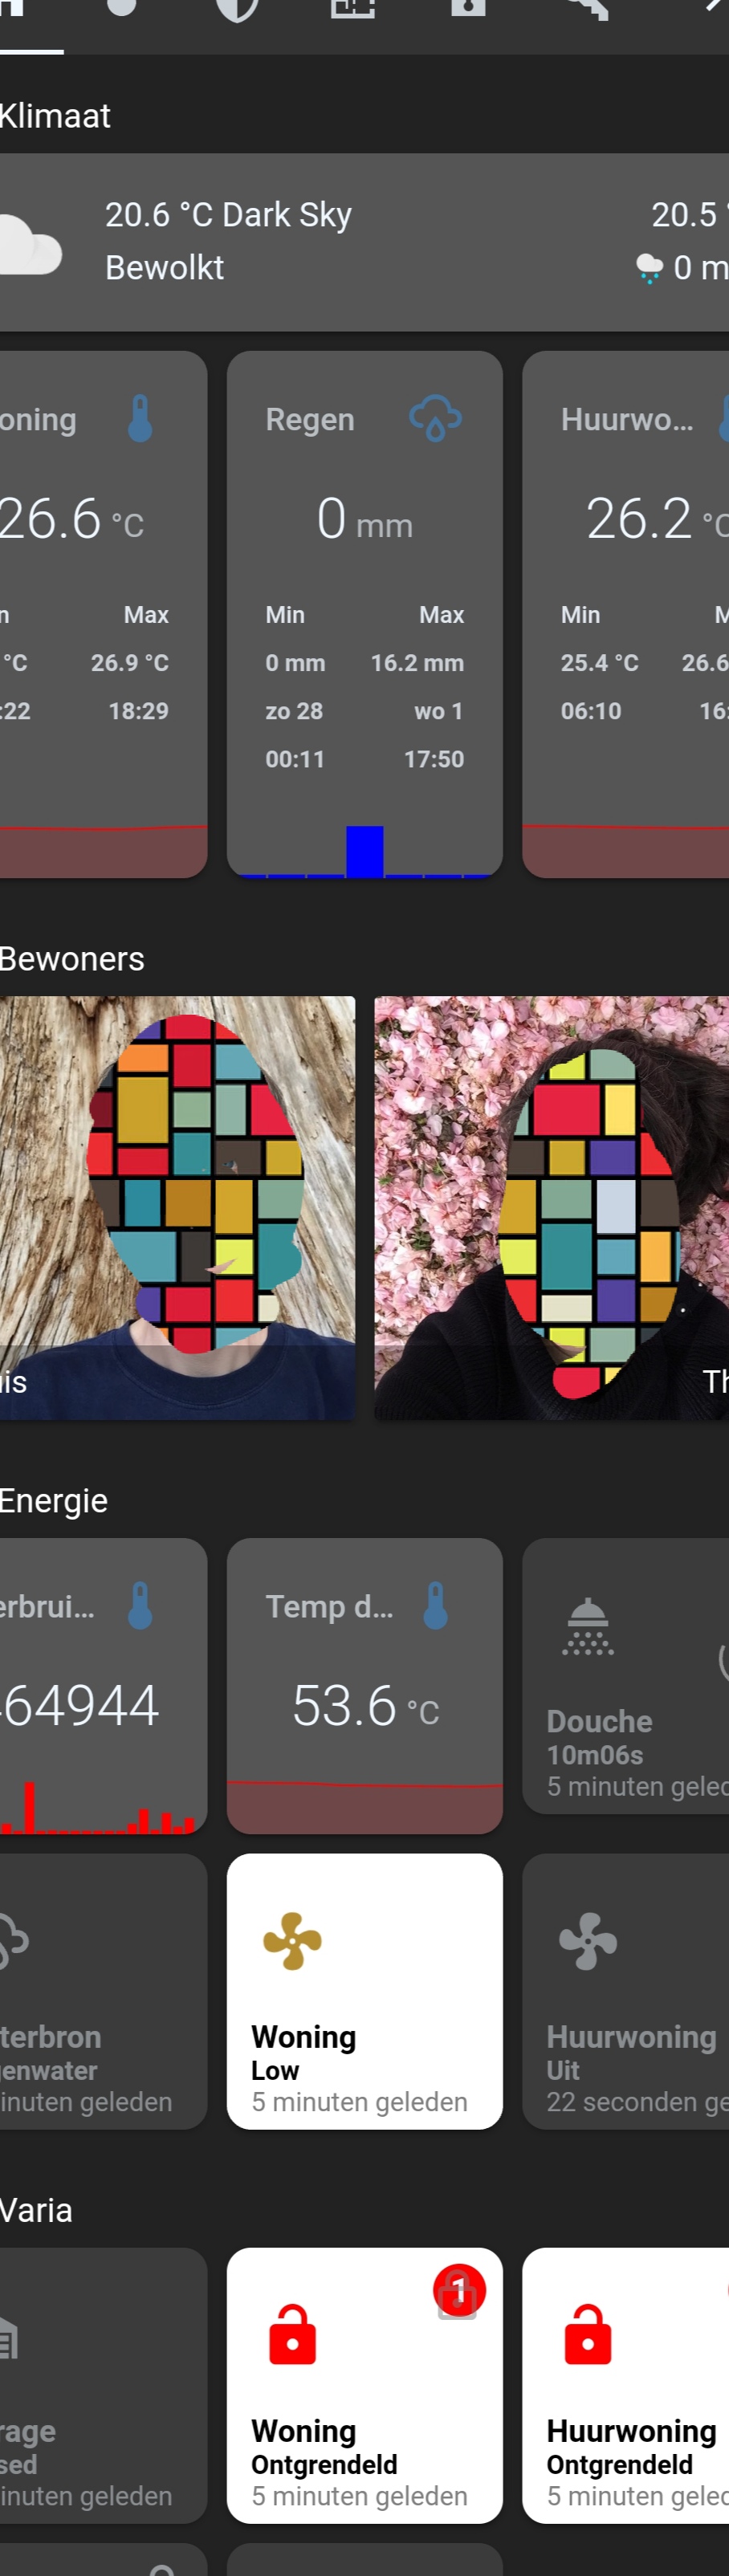Click the thermometer icon on Temp d... card
Viewport: 729px width, 2576px height.
click(x=435, y=1605)
